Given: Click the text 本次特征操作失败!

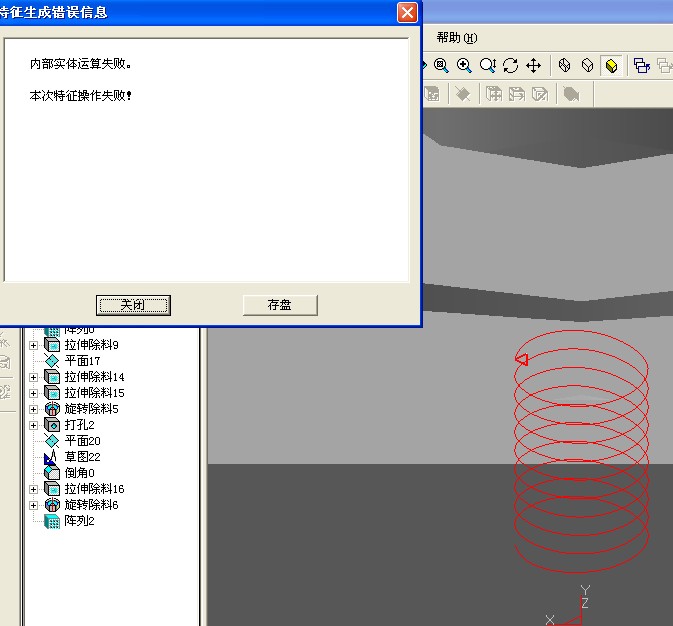Looking at the screenshot, I should [x=80, y=95].
